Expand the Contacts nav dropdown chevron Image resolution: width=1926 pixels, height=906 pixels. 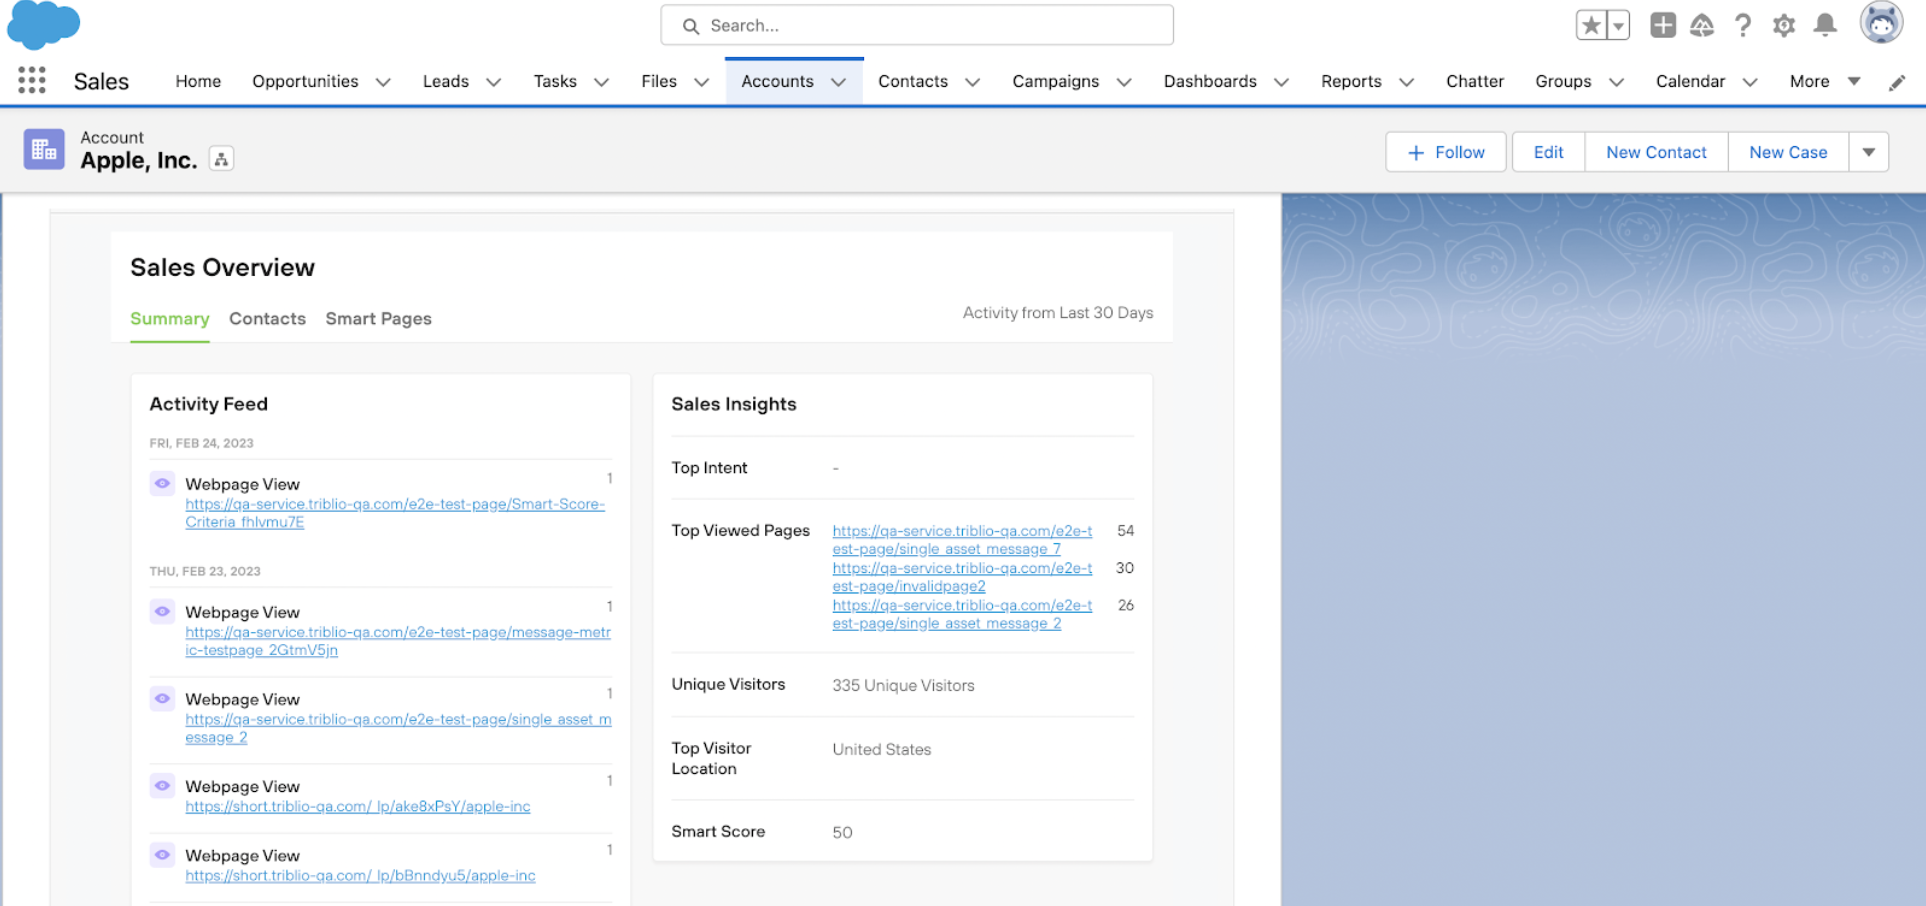click(972, 82)
